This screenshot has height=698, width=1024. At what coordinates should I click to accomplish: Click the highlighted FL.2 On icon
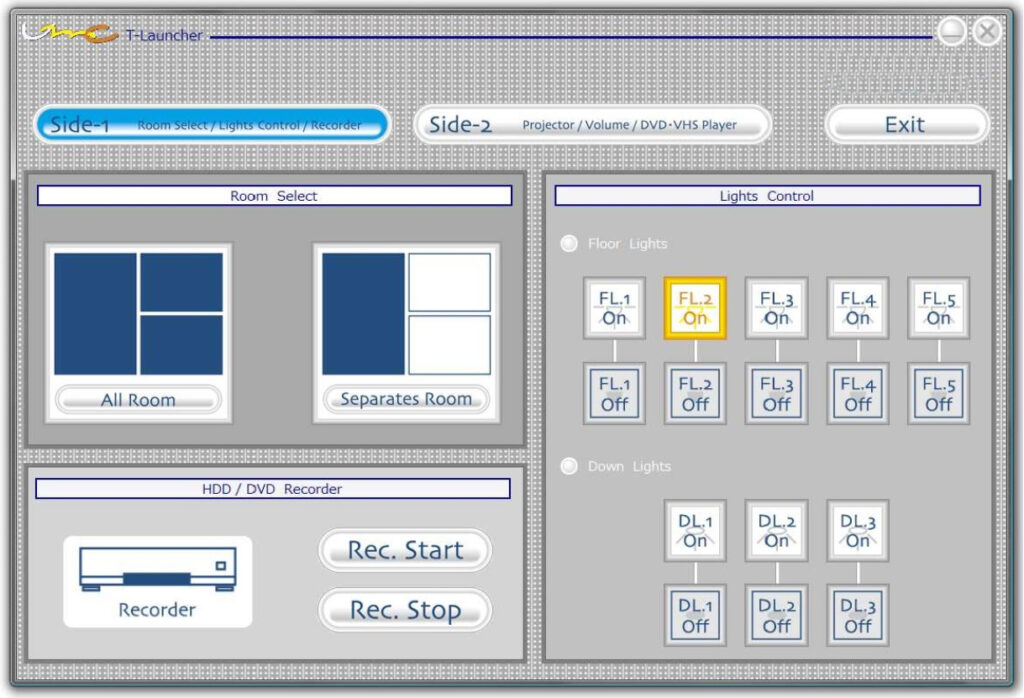(x=695, y=308)
